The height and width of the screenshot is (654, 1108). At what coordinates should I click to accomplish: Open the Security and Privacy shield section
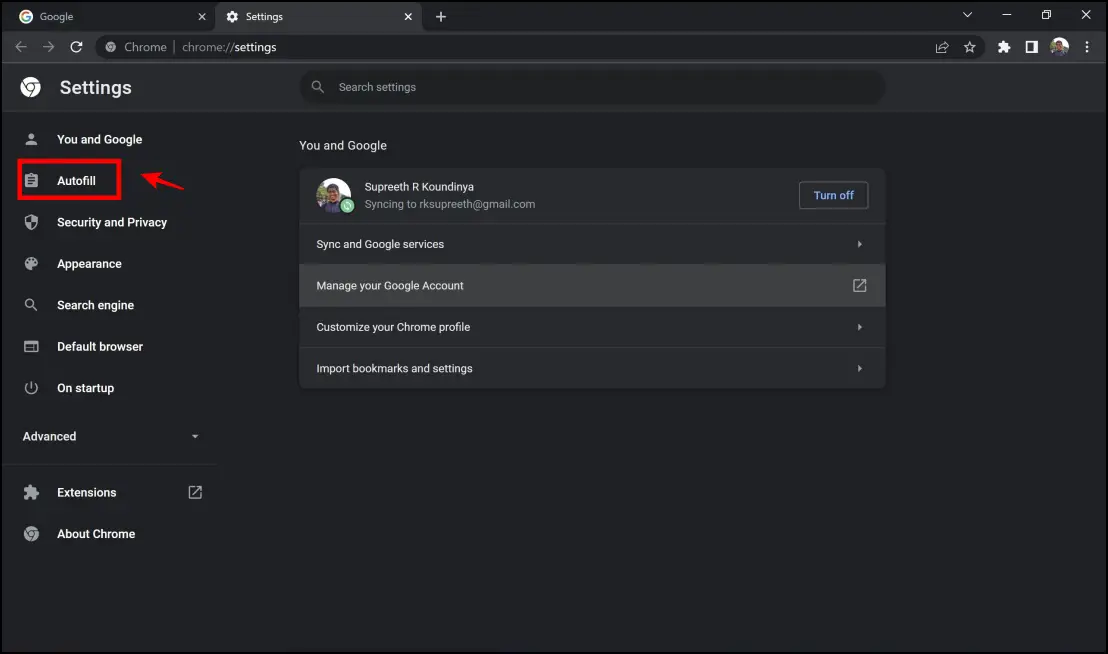111,222
